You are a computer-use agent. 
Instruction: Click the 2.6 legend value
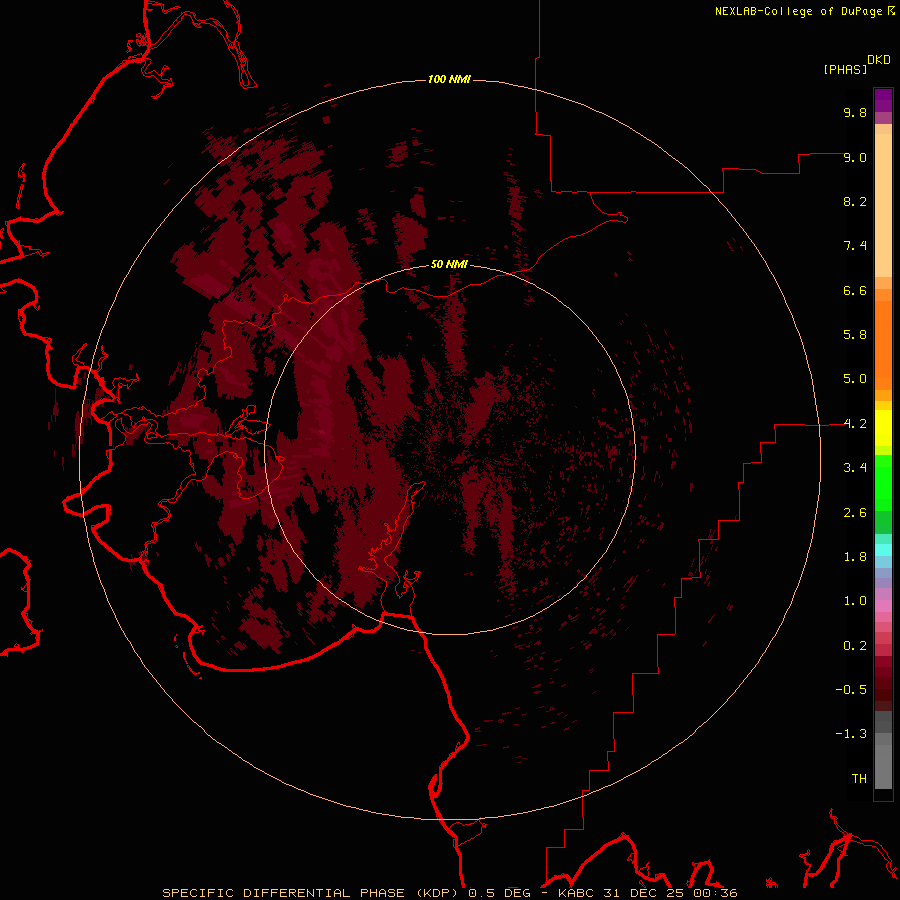pyautogui.click(x=855, y=513)
